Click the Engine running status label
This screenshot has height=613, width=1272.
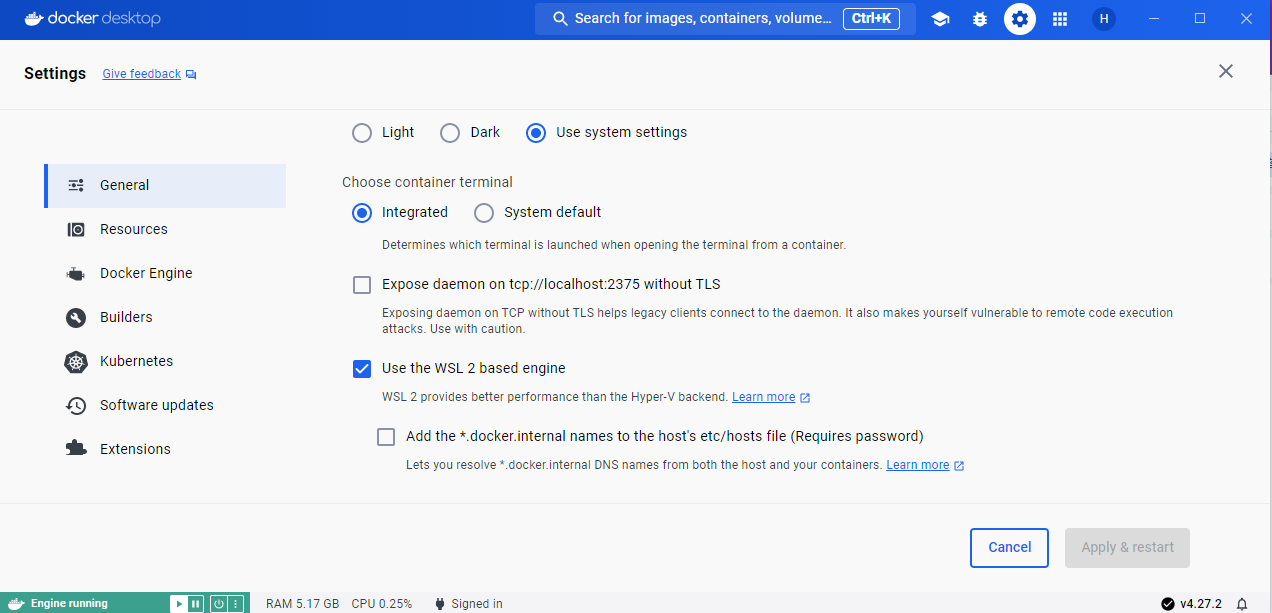(69, 604)
